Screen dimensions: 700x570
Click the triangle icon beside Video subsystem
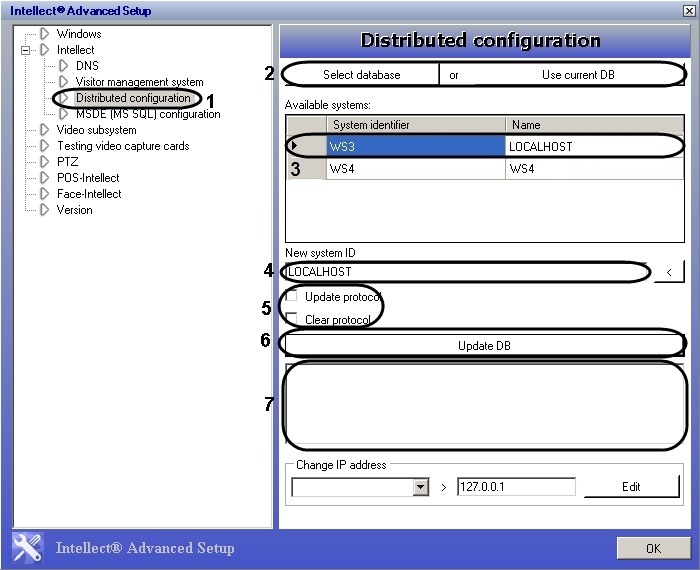[44, 130]
